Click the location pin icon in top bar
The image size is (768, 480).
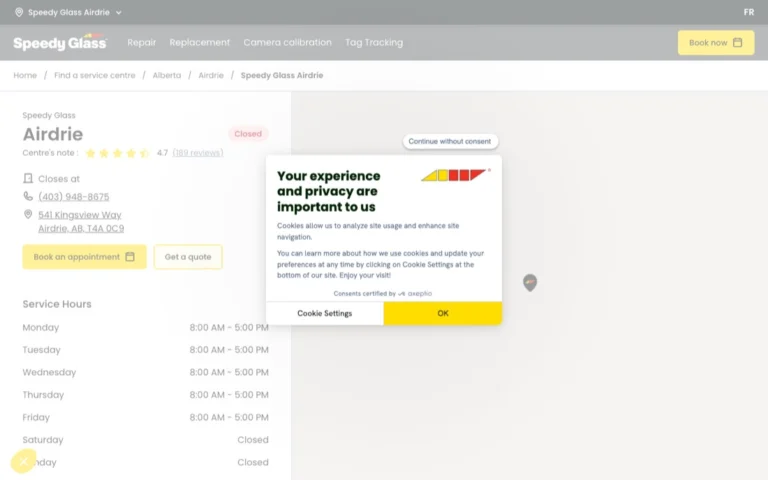[x=19, y=12]
